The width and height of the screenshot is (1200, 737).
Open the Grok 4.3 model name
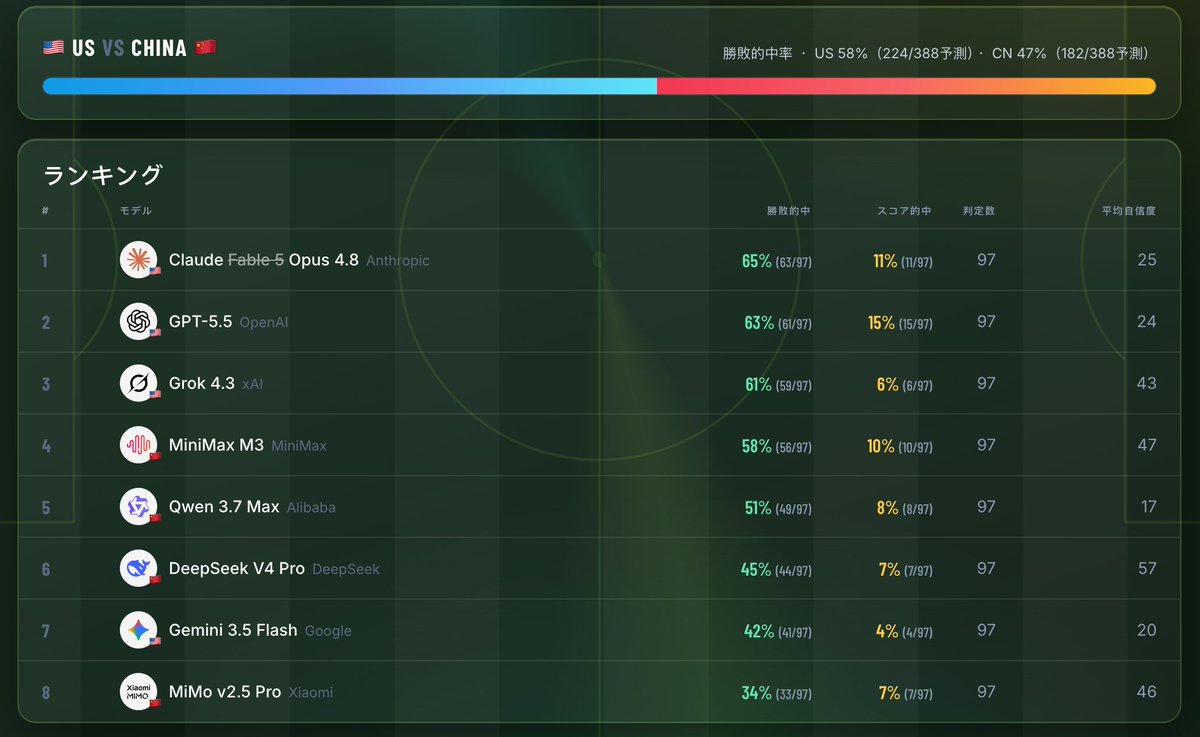tap(202, 383)
